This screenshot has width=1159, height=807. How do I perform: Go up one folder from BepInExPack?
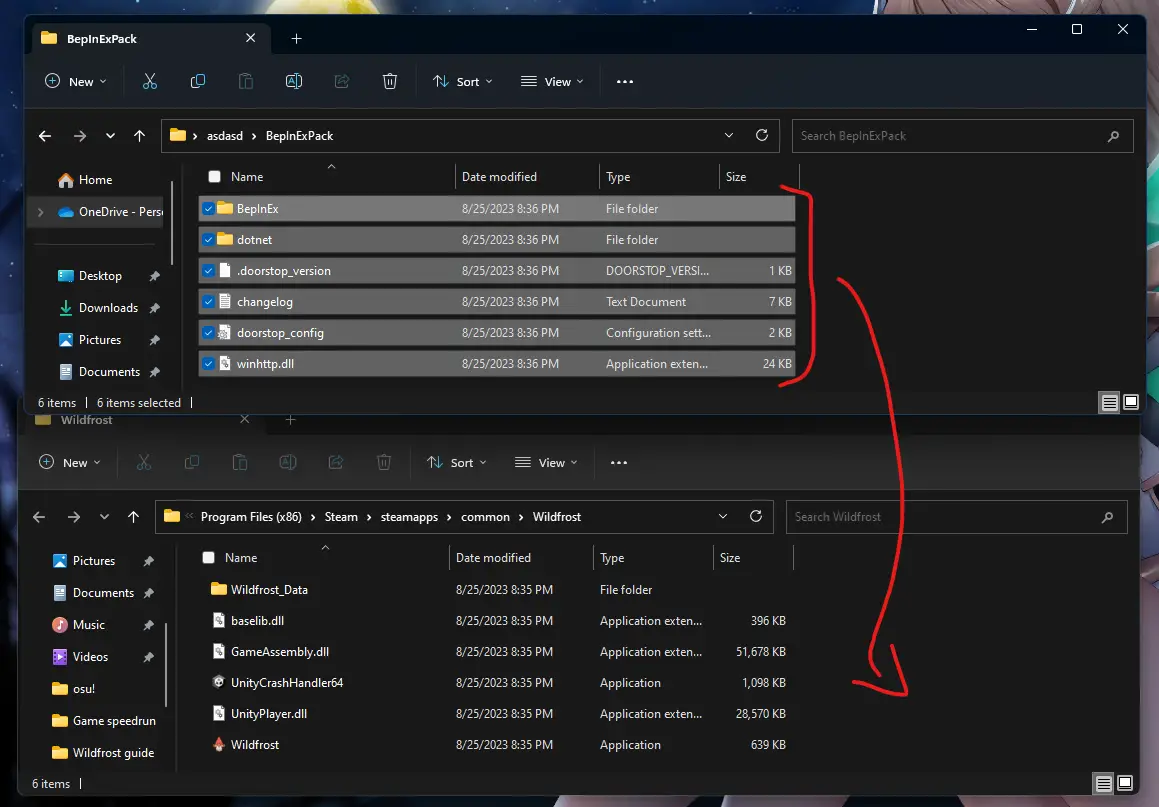click(x=139, y=136)
